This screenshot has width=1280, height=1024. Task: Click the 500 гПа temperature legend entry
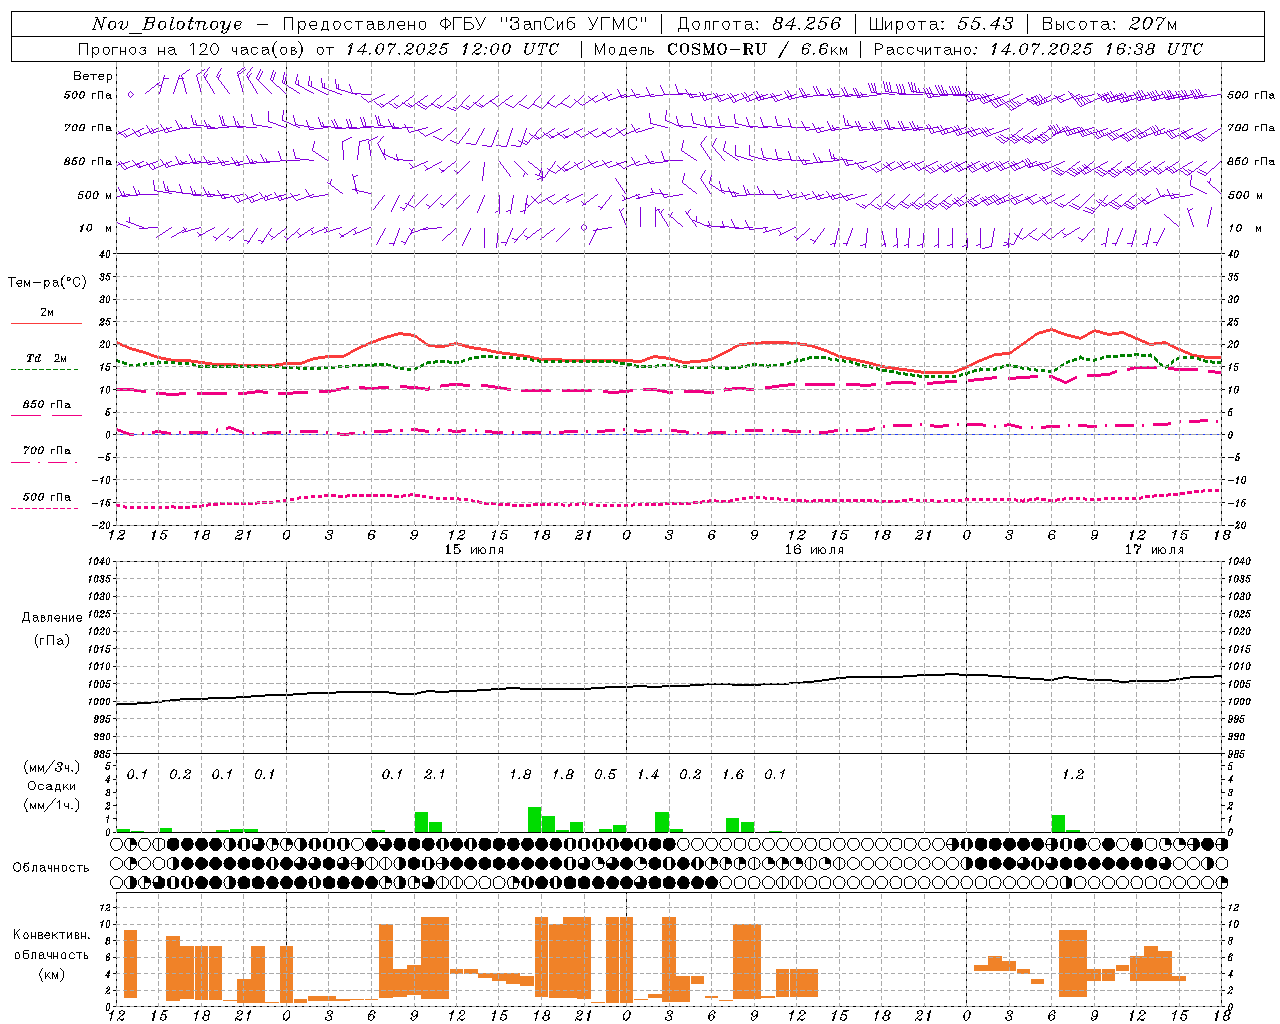[x=47, y=497]
